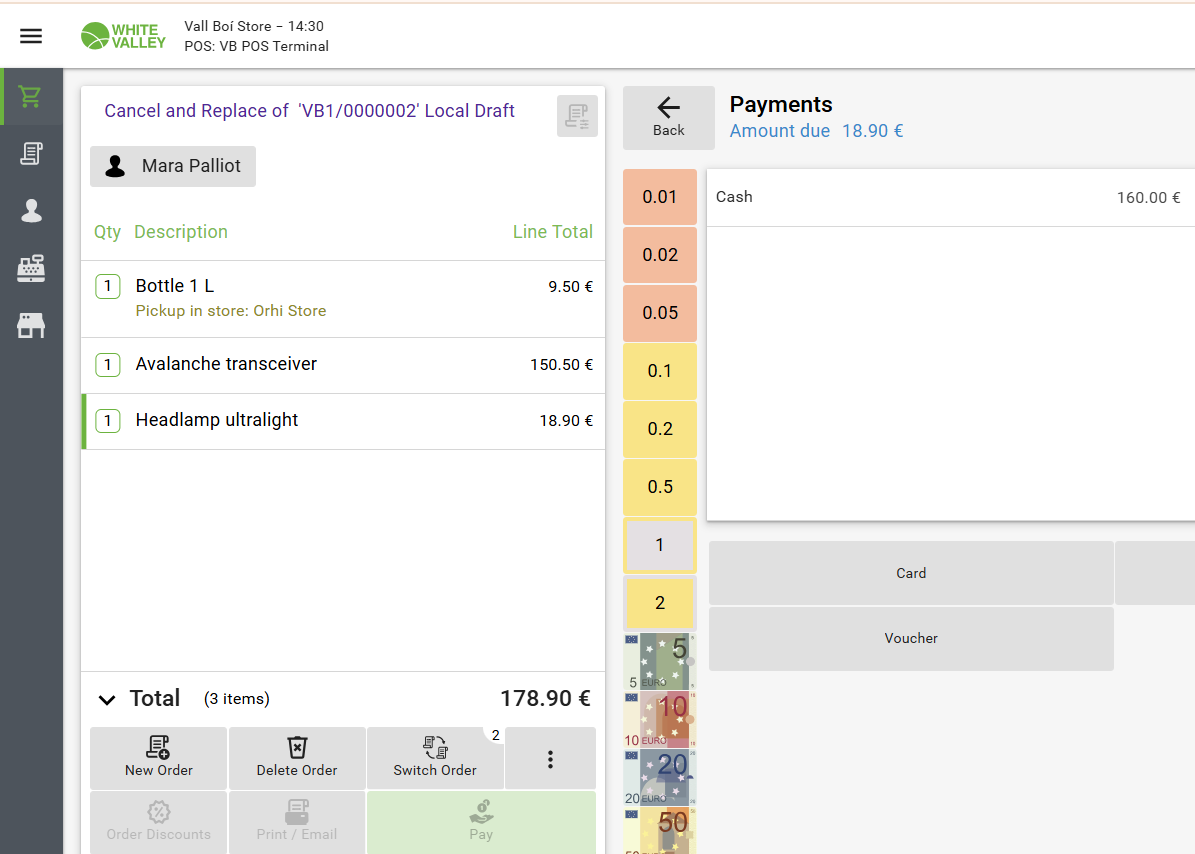Add 0.1 coin amount
1195x854 pixels.
tap(660, 371)
